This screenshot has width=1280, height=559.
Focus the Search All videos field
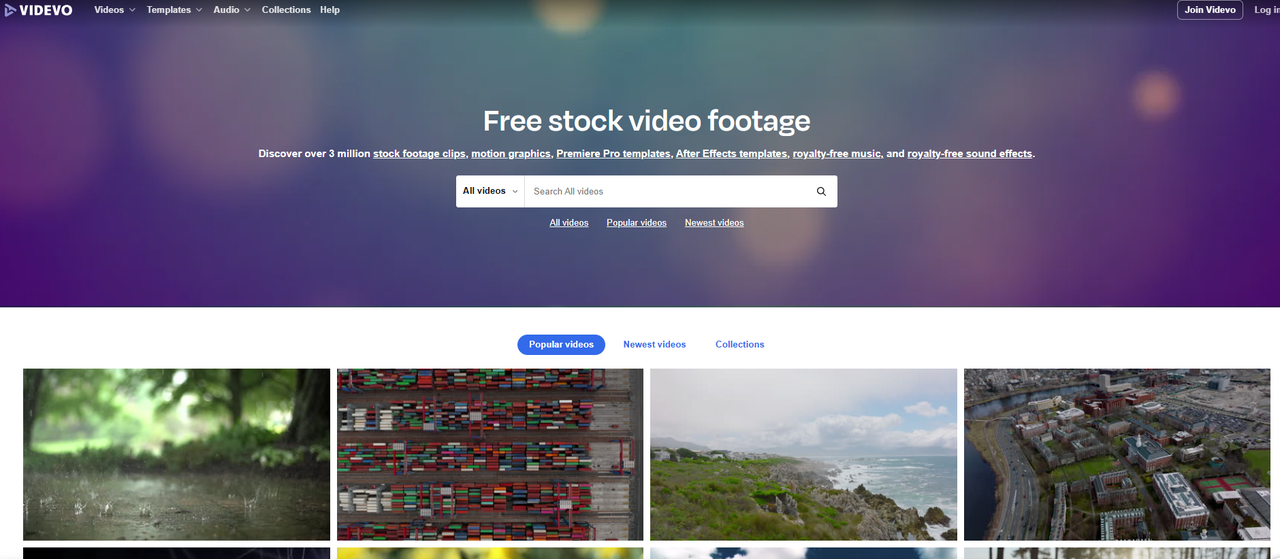coord(666,191)
